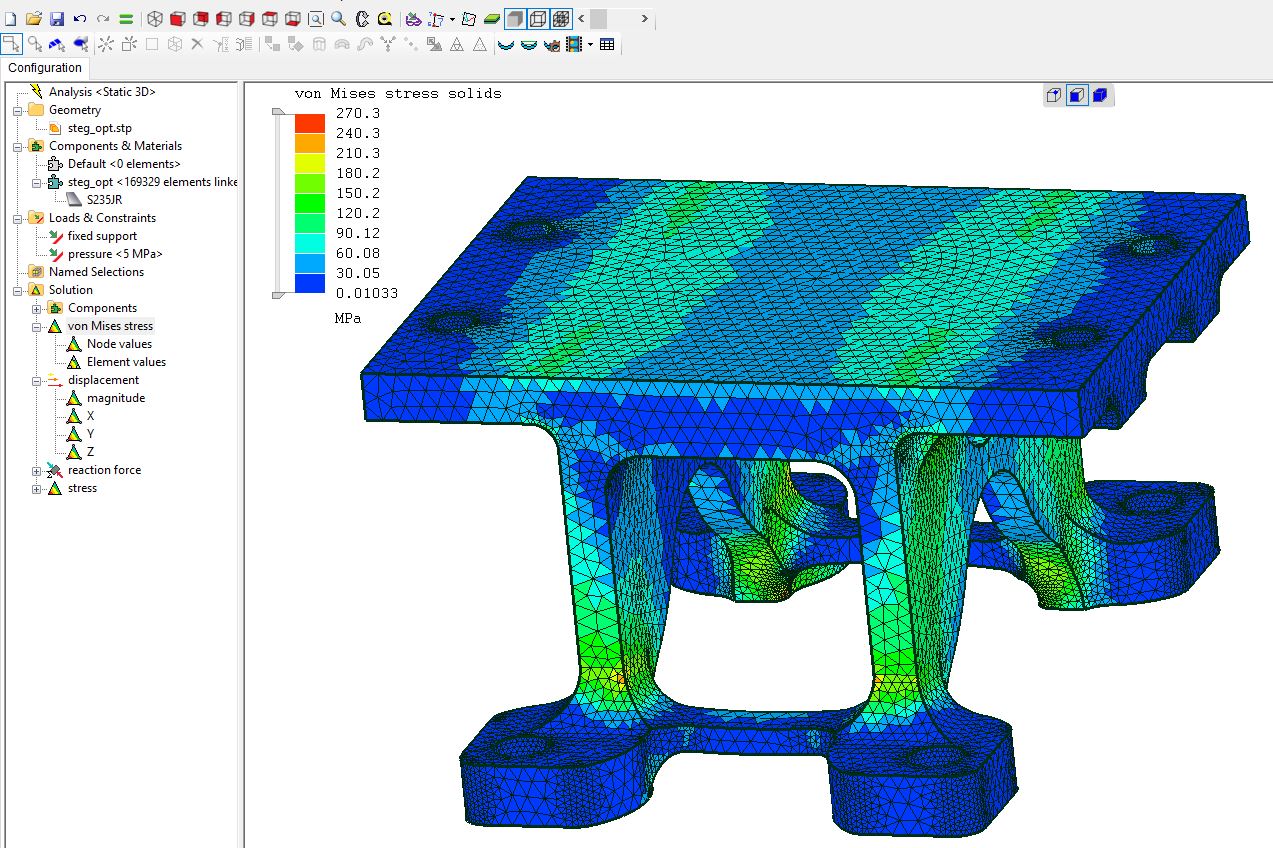Click the green flat plane icon
The height and width of the screenshot is (848, 1273).
tap(492, 19)
